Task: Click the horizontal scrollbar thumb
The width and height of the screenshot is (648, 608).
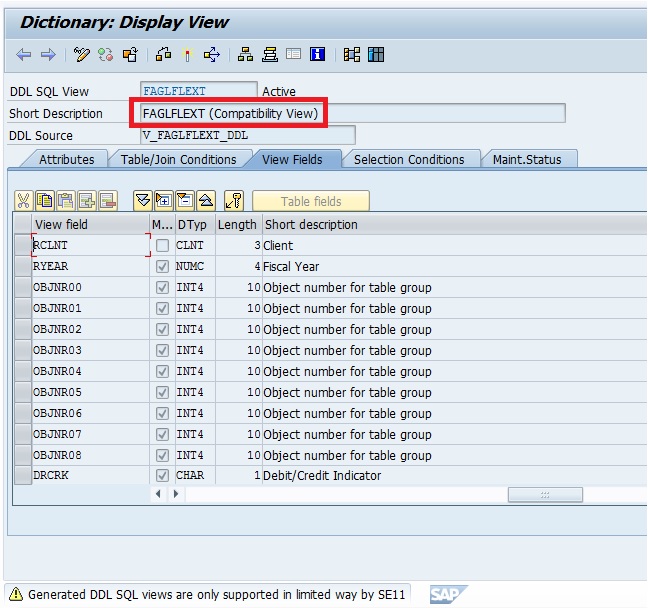Action: pyautogui.click(x=545, y=494)
